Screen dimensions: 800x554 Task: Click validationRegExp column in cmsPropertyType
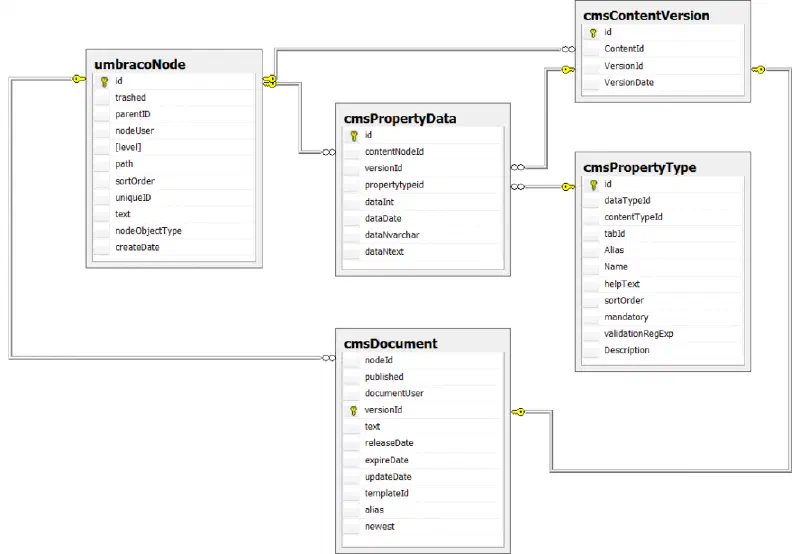662,334
